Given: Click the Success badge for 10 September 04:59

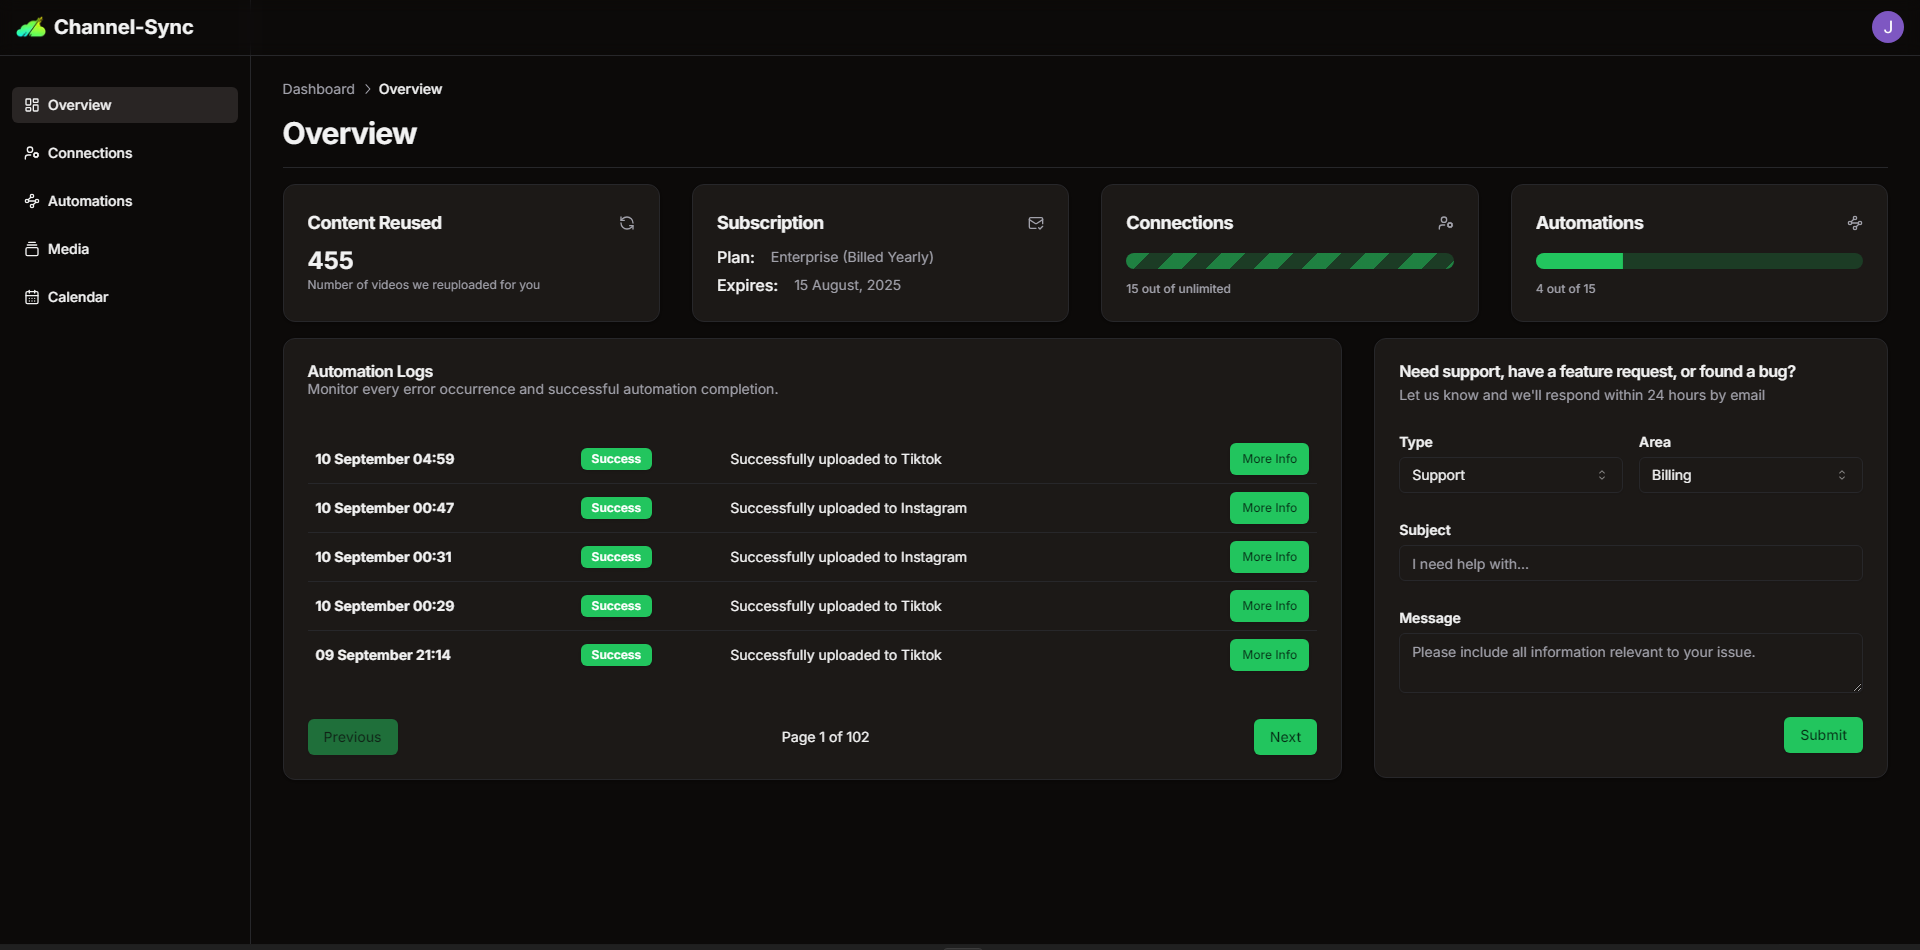Looking at the screenshot, I should 616,459.
